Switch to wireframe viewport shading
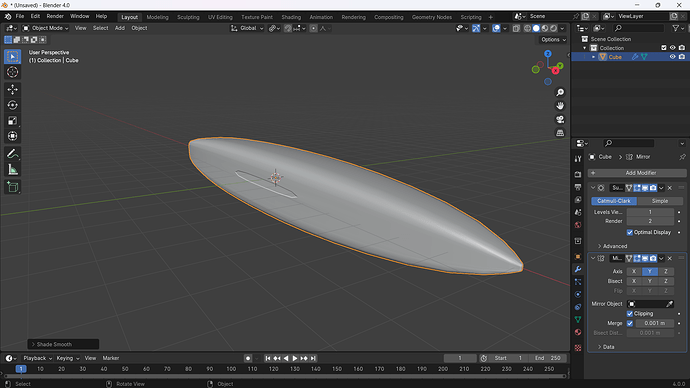This screenshot has height=388, width=690. click(x=527, y=28)
